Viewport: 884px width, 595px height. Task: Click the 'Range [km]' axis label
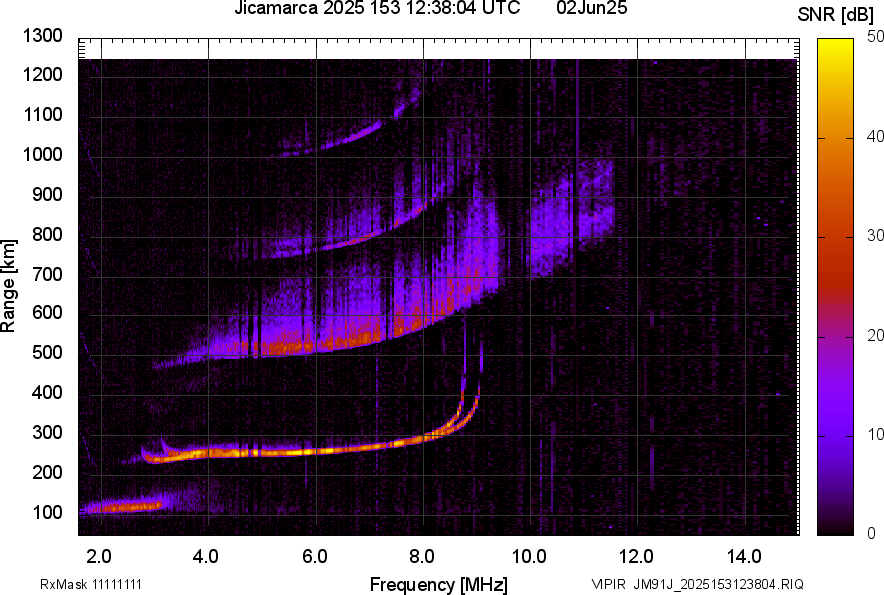[x=8, y=286]
